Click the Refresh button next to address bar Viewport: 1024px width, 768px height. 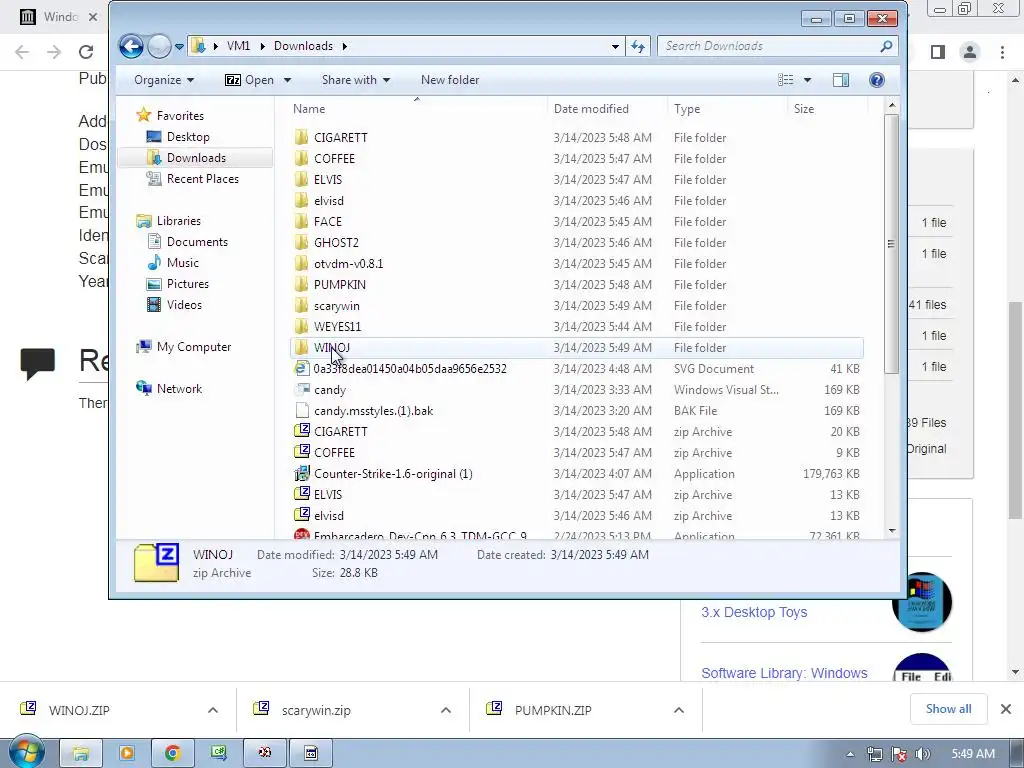pyautogui.click(x=638, y=46)
